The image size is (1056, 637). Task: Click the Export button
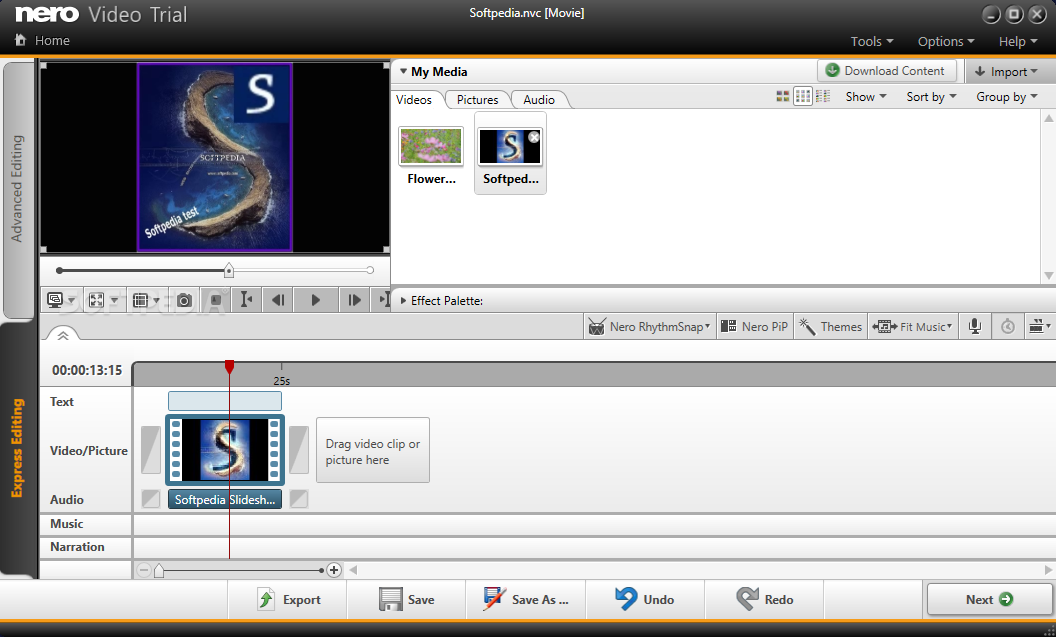click(x=288, y=599)
